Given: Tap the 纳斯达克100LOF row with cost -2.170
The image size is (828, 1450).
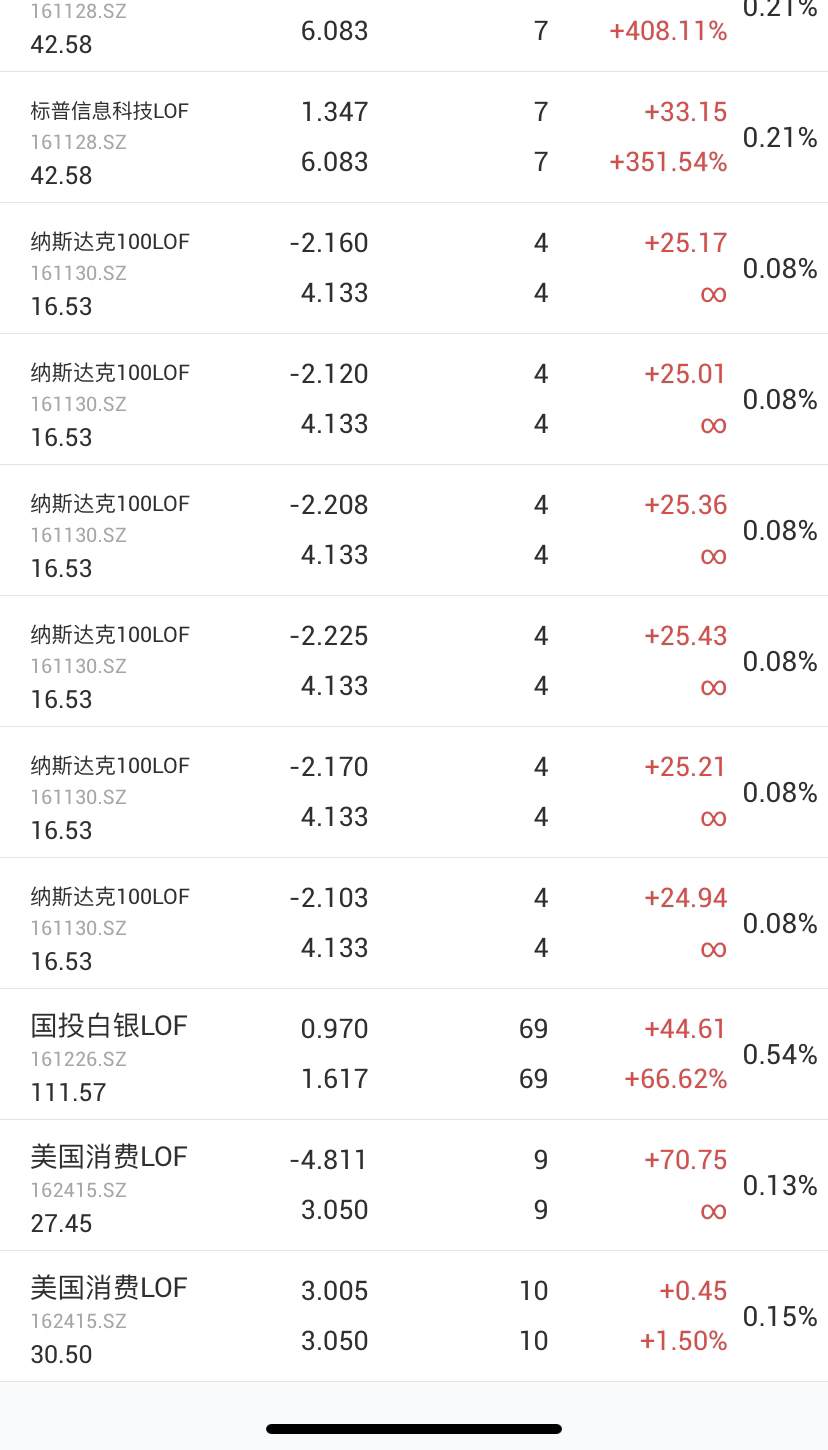Looking at the screenshot, I should [x=414, y=792].
